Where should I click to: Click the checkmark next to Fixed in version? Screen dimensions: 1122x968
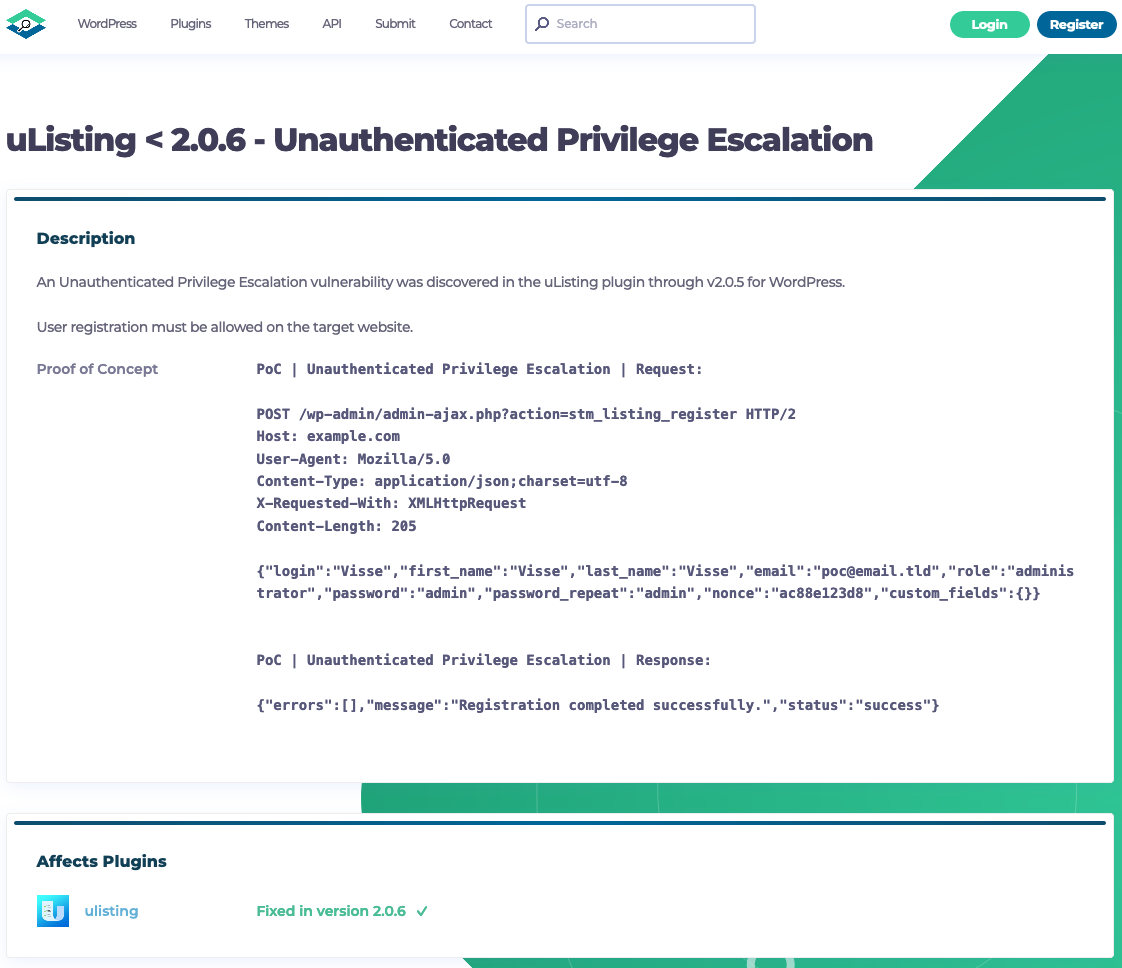pos(422,911)
